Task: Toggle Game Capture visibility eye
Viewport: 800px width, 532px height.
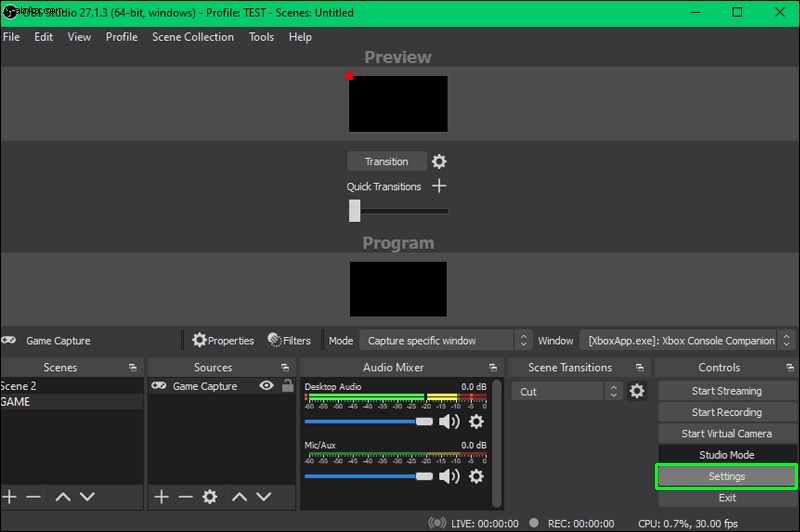Action: 266,386
